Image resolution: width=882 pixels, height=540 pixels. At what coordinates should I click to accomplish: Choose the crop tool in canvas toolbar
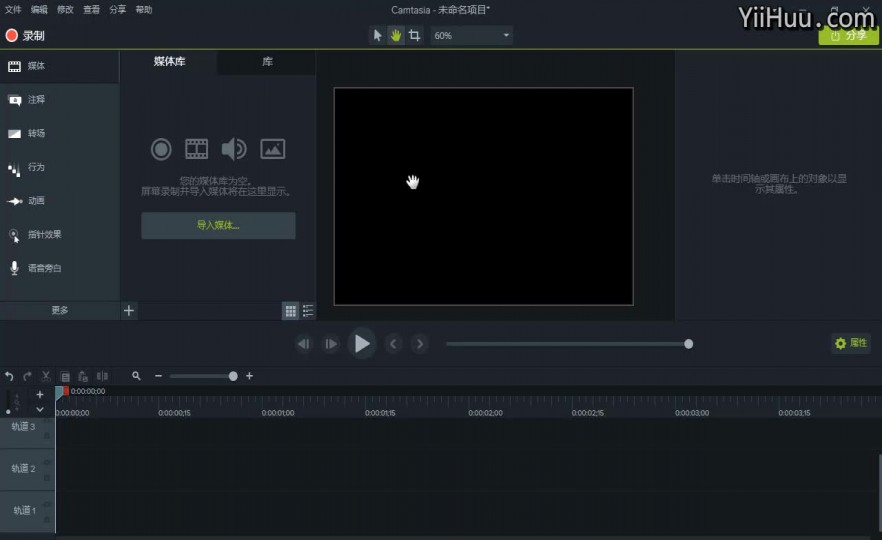coord(415,35)
